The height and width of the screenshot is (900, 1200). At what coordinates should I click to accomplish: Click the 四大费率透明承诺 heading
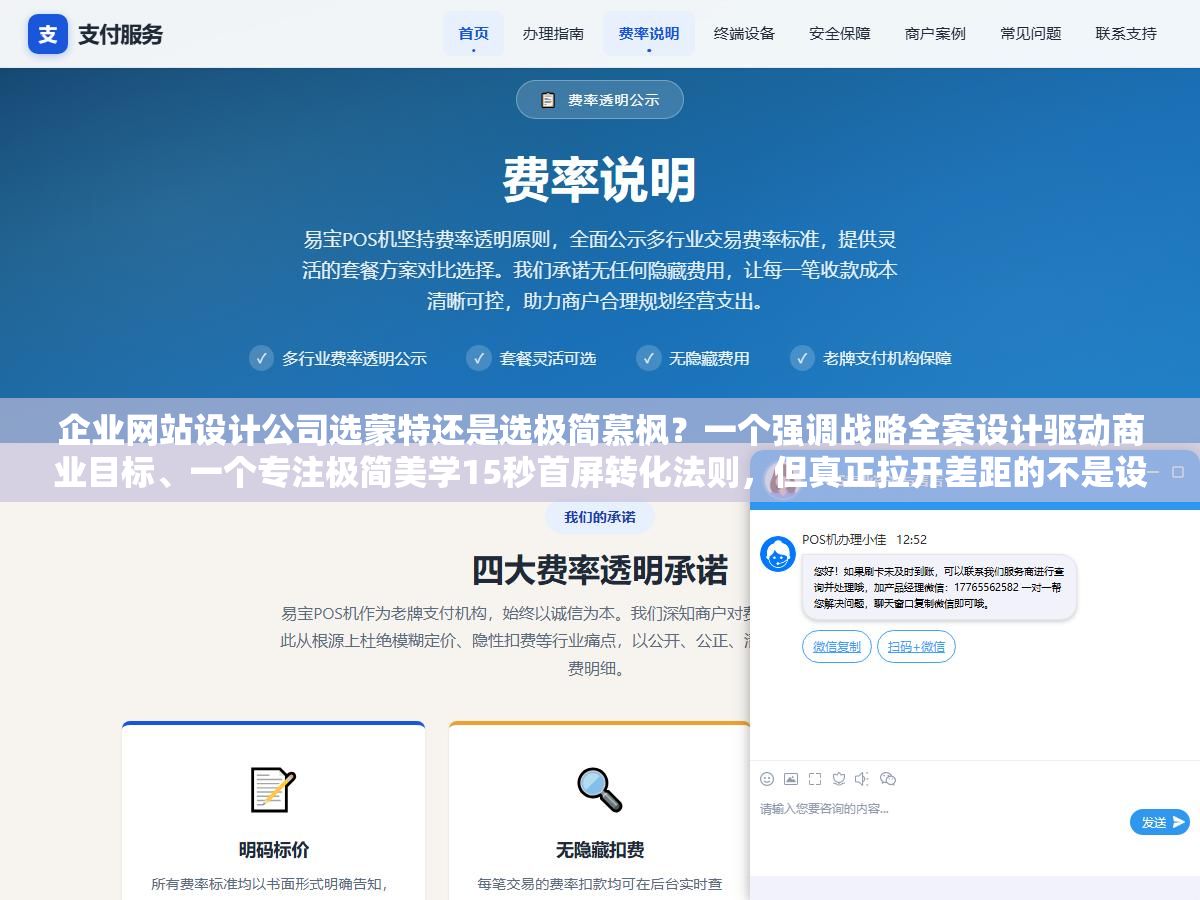tap(600, 570)
